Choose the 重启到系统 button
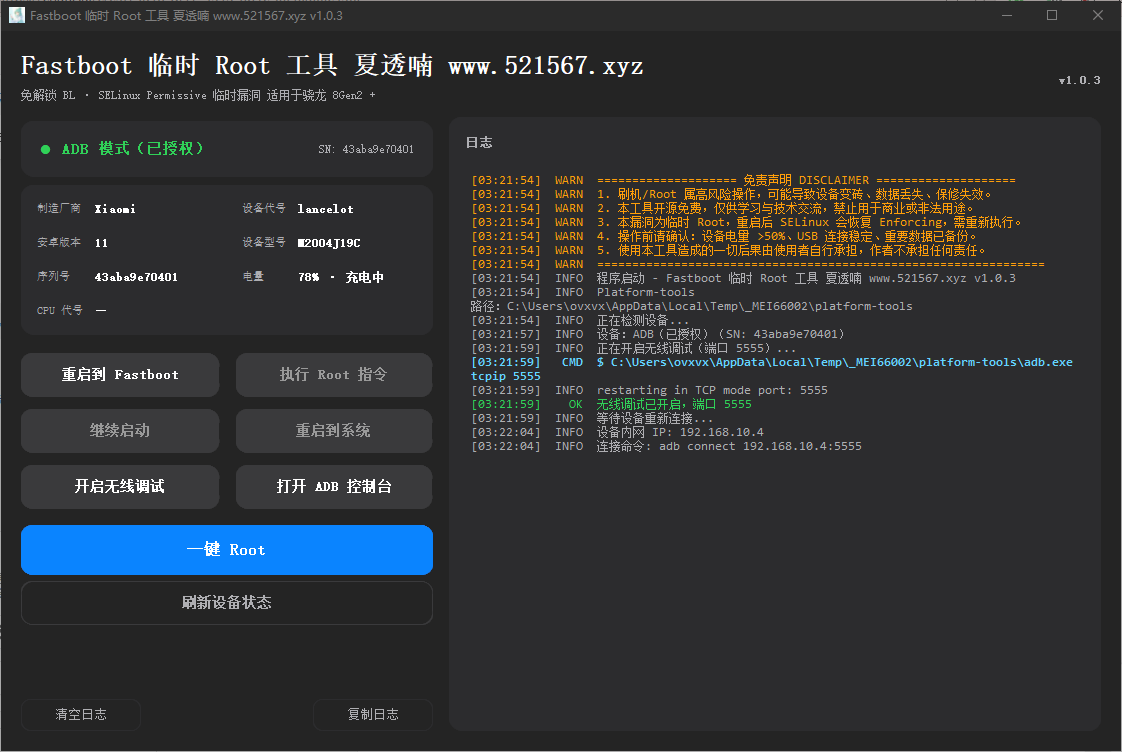1122x752 pixels. (x=333, y=430)
